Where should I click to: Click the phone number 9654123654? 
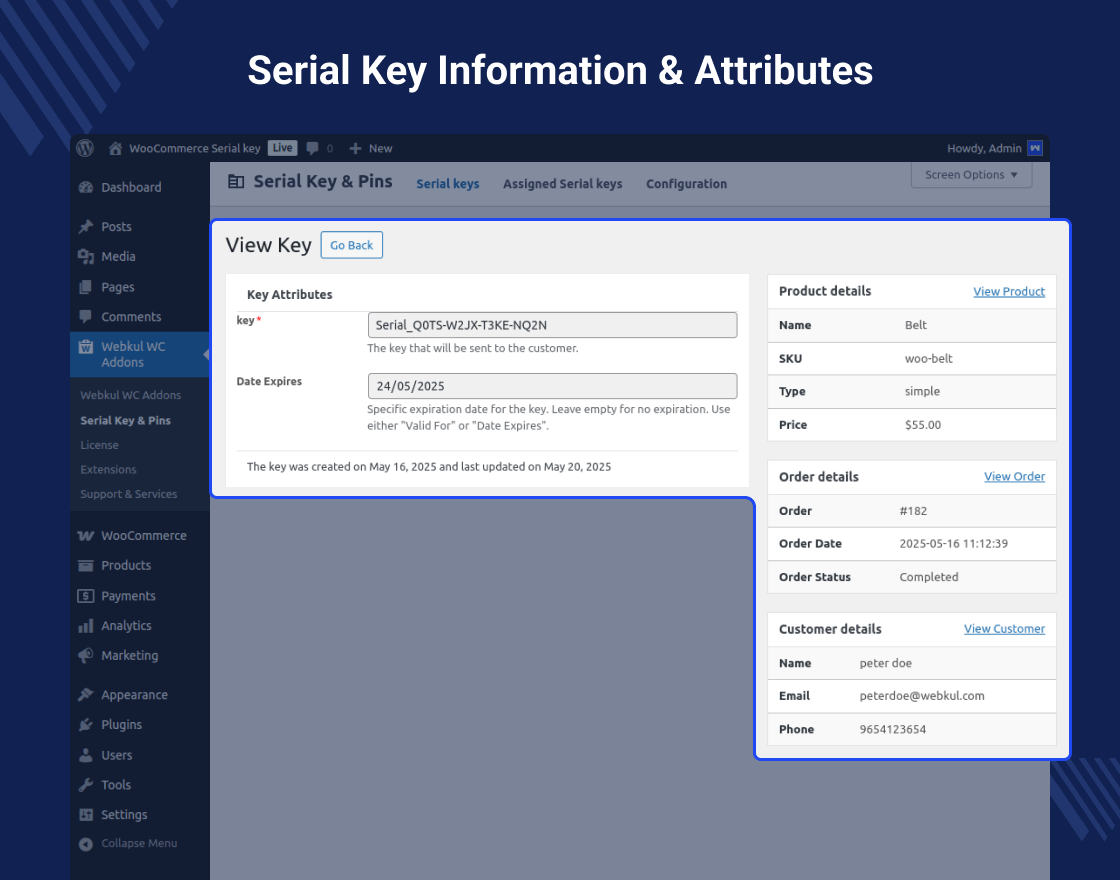click(x=893, y=729)
